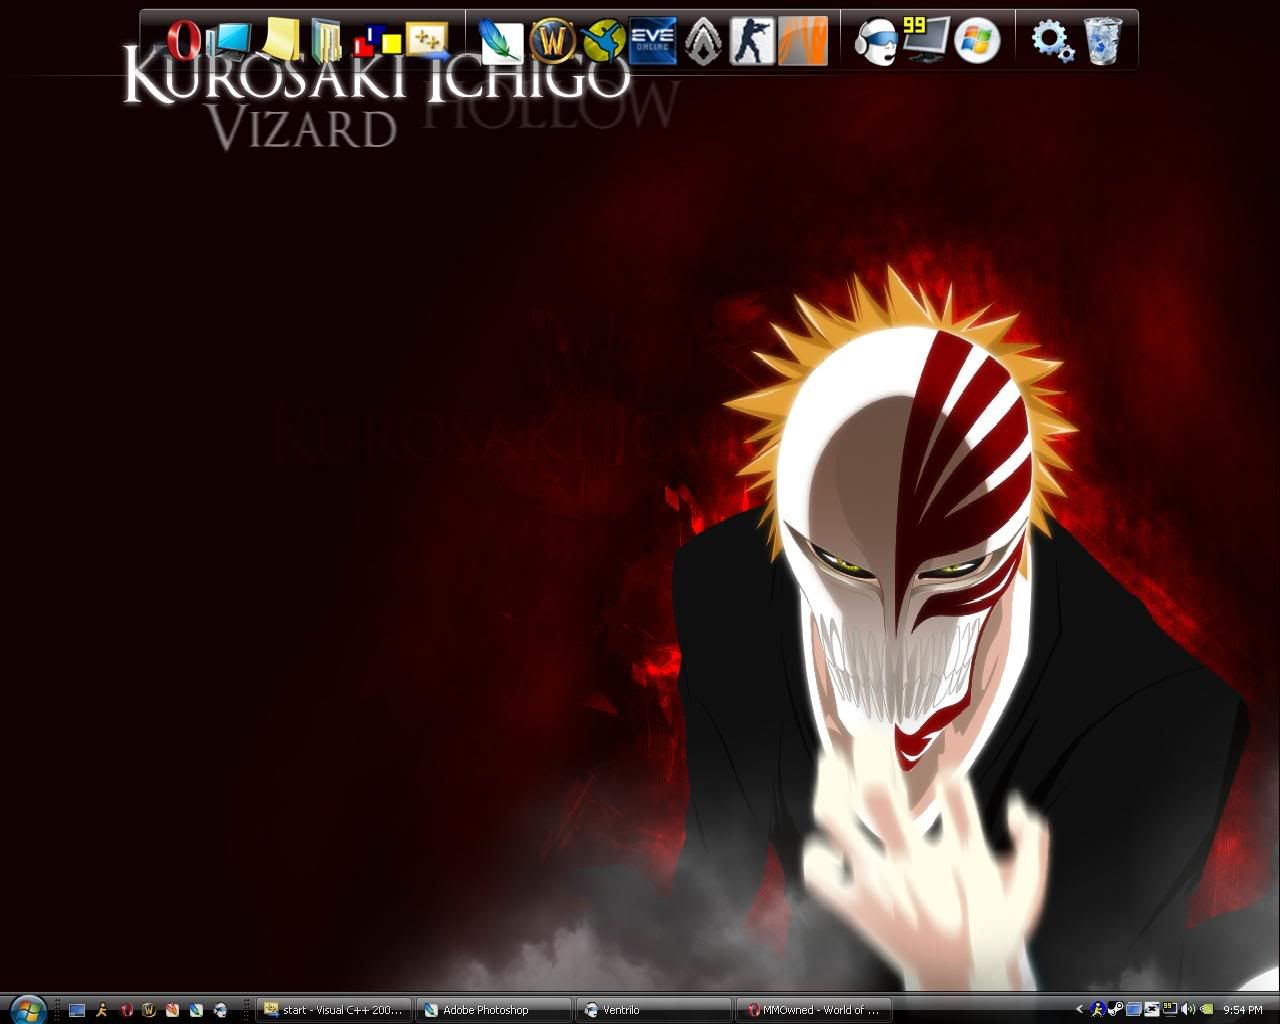Viewport: 1280px width, 1024px height.
Task: Launch the yellow running-figure dock icon
Action: point(603,42)
